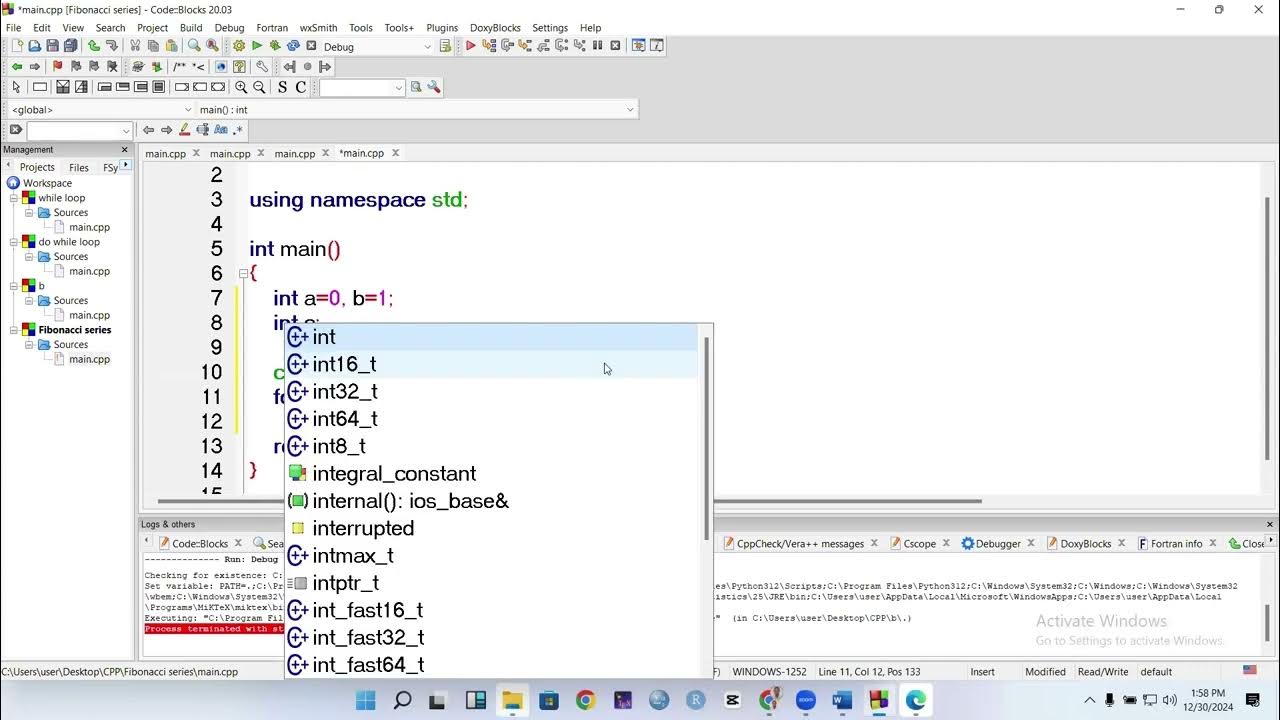This screenshot has height=720, width=1280.
Task: Click the Stop debugger icon
Action: click(x=615, y=45)
